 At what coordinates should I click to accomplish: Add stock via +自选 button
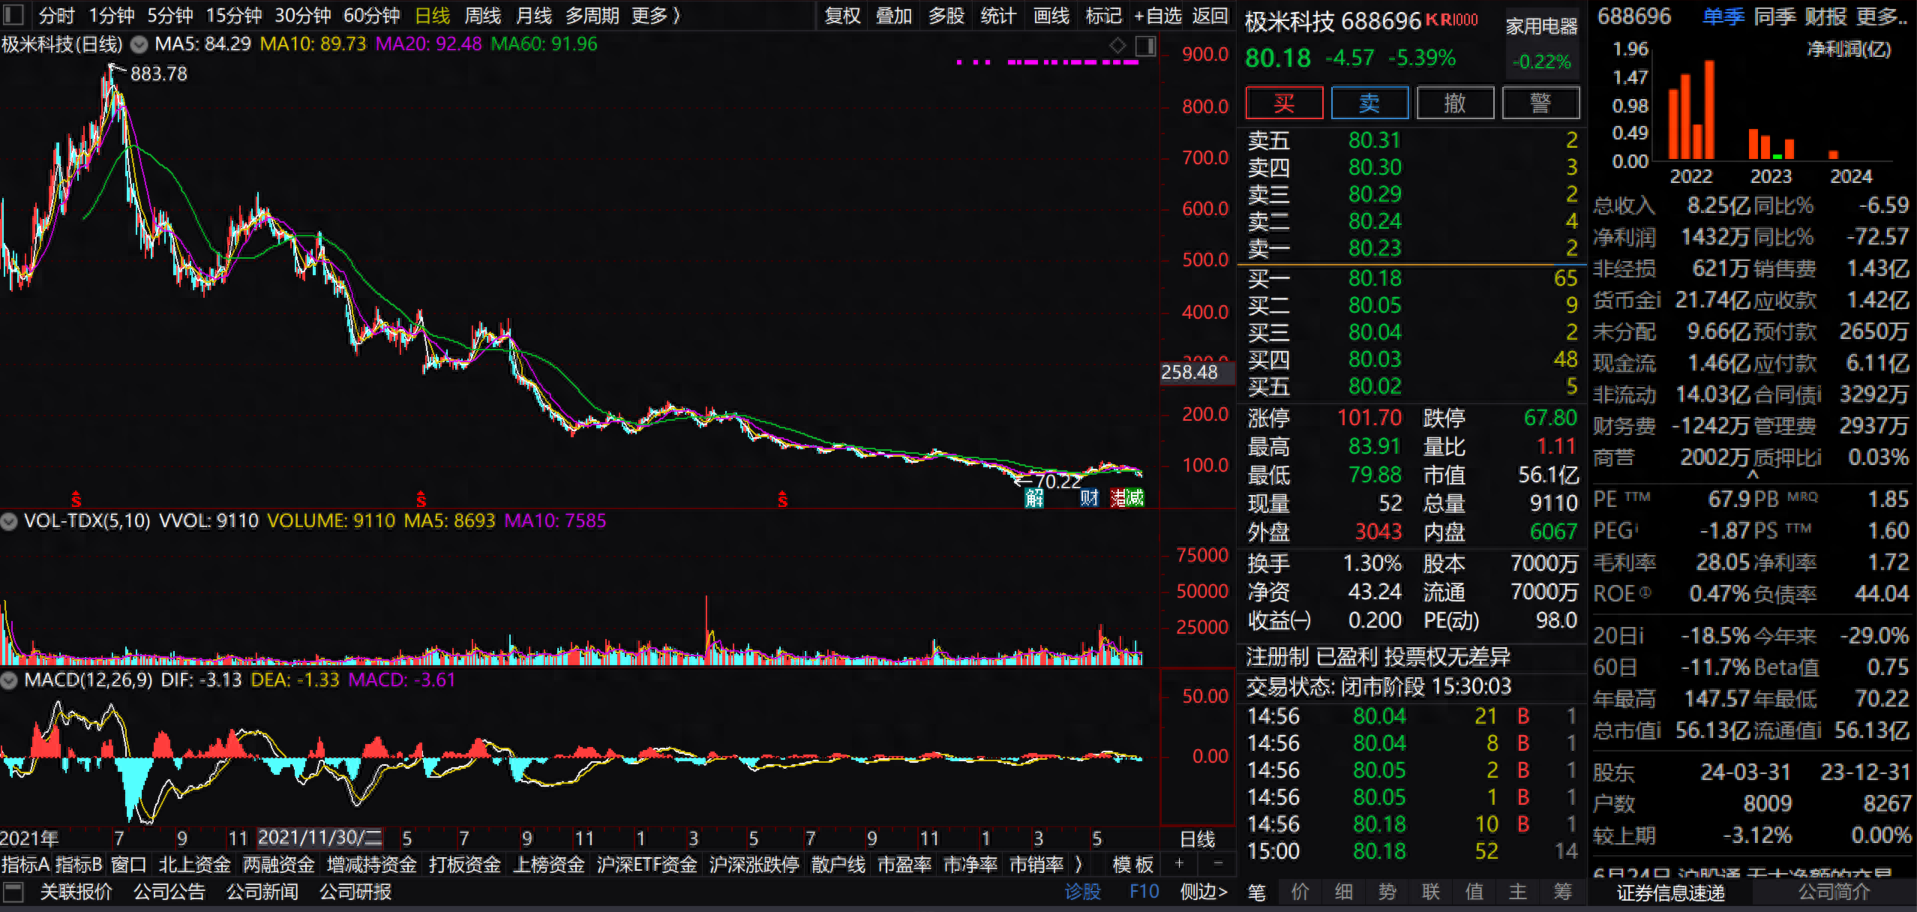[1158, 16]
